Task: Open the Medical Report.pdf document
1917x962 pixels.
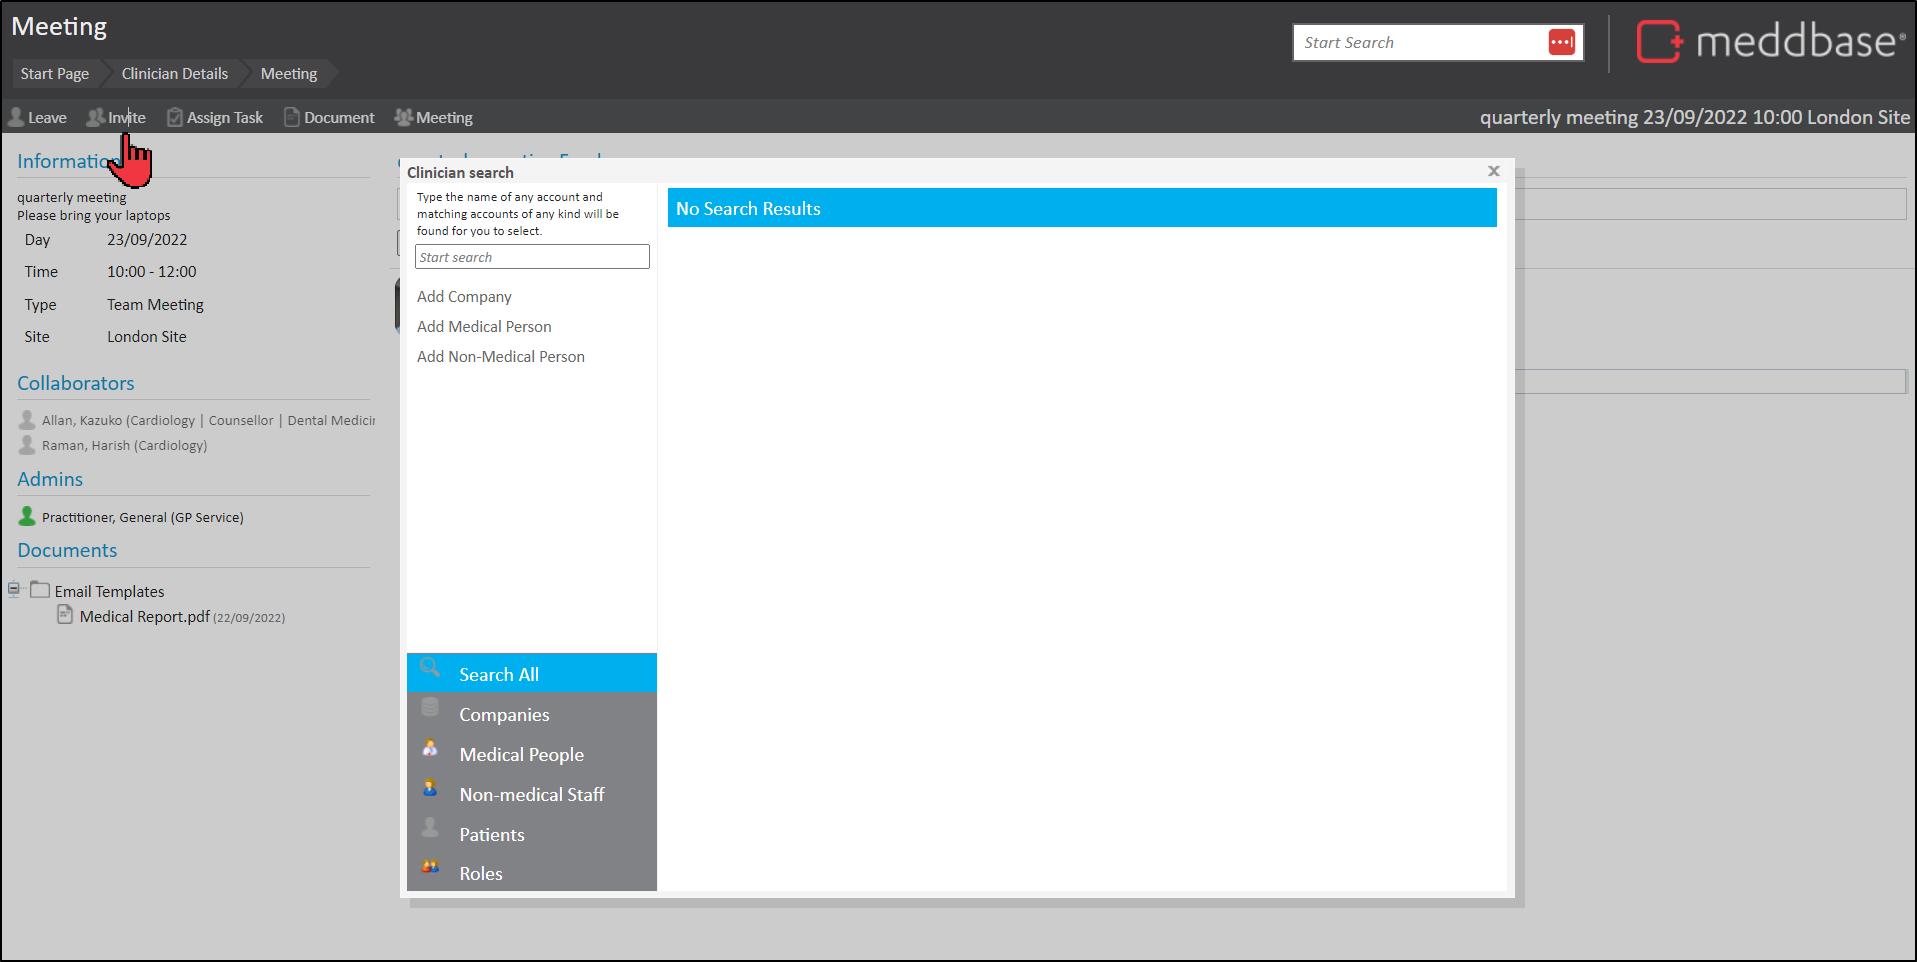Action: 144,617
